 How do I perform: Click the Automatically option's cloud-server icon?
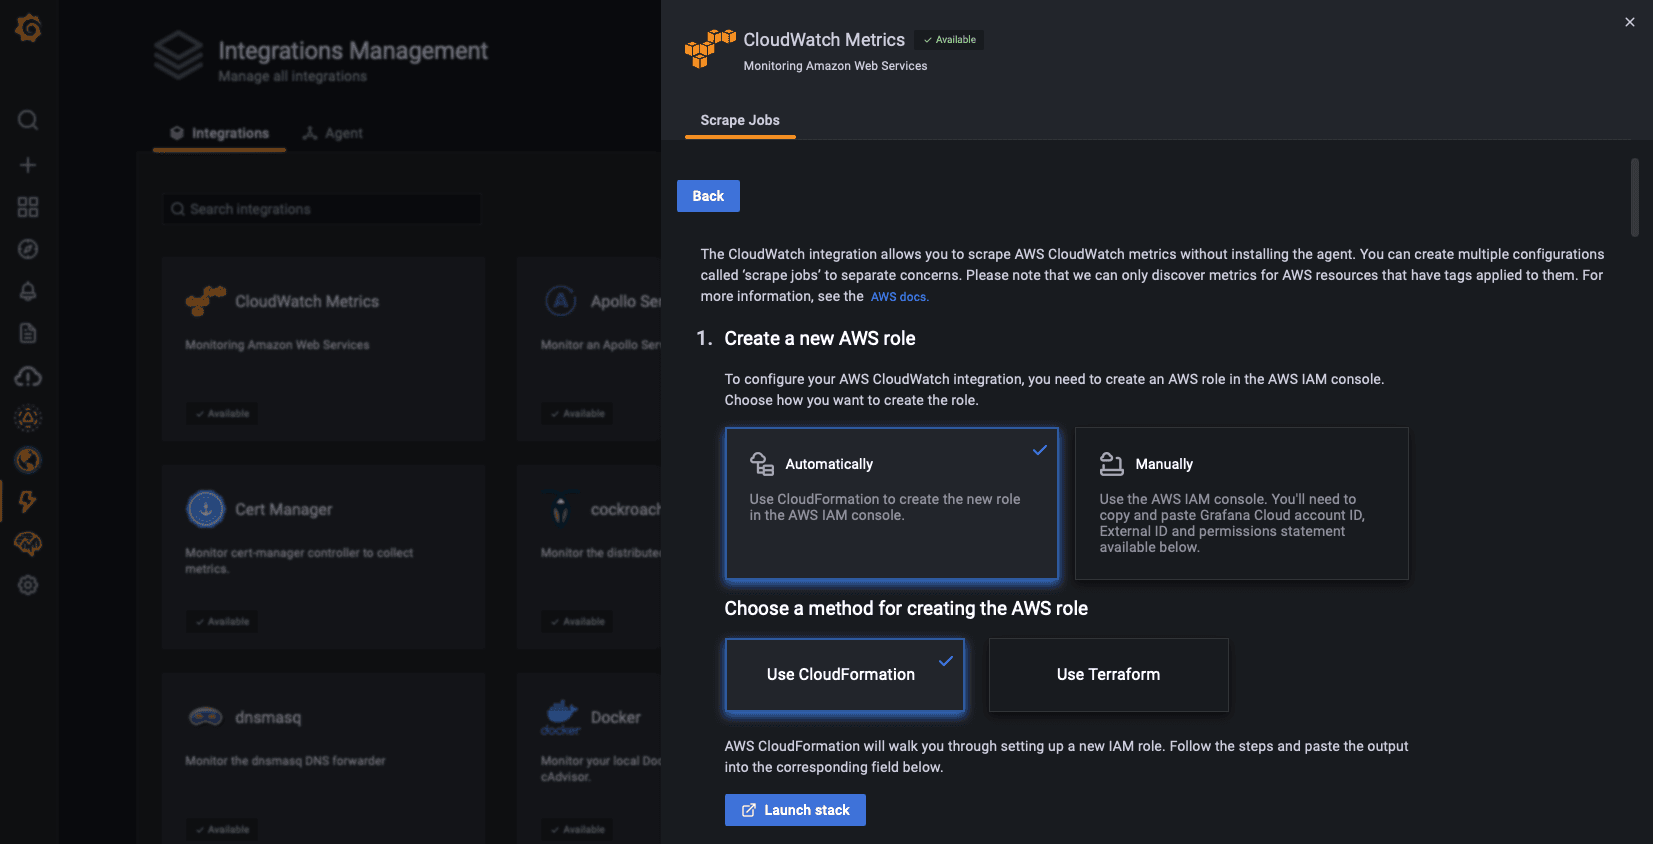762,463
